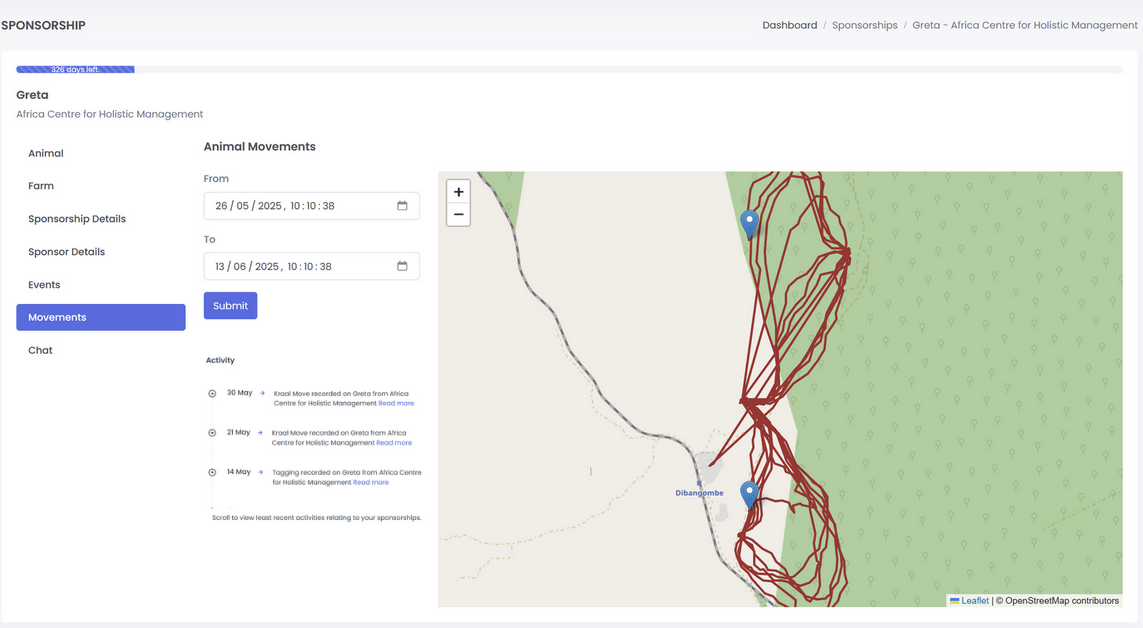Click the Animal Movements heading
This screenshot has width=1143, height=628.
click(x=260, y=146)
